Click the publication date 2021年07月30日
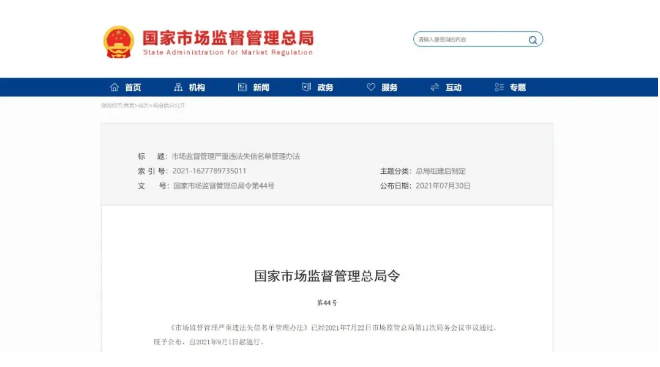The image size is (660, 367). 443,186
